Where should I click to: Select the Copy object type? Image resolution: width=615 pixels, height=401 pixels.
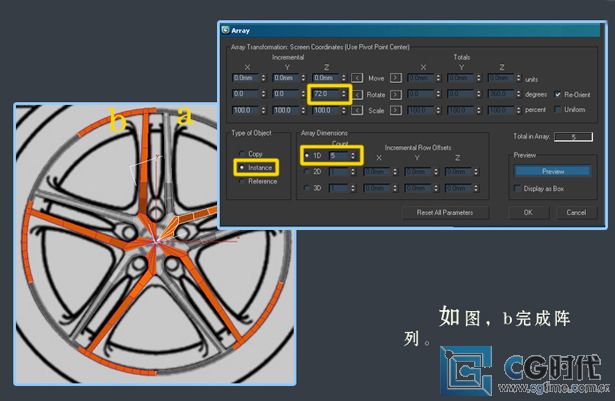point(241,154)
